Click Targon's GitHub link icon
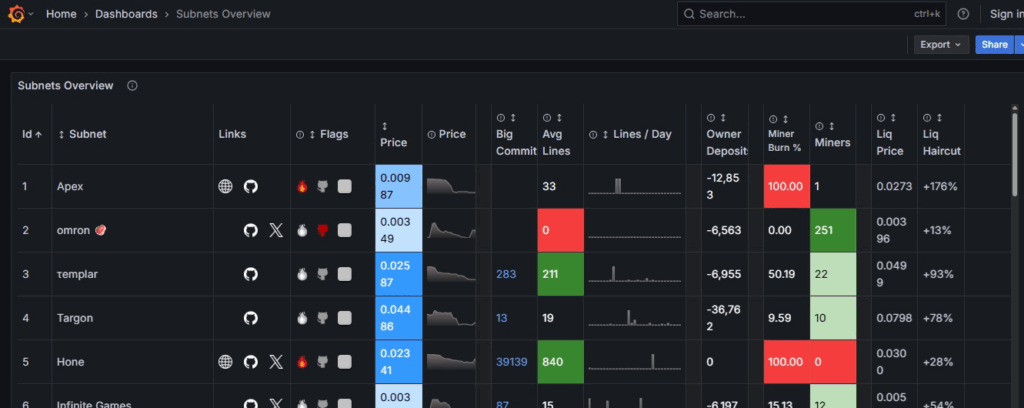The height and width of the screenshot is (408, 1024). 251,318
